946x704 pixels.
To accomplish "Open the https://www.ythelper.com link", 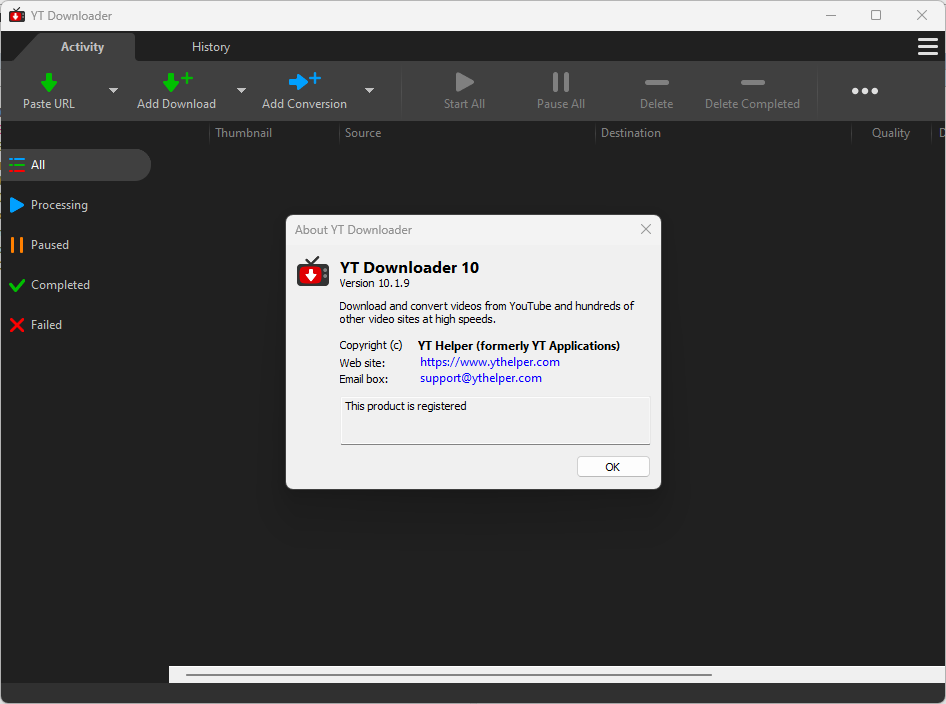I will pyautogui.click(x=490, y=362).
